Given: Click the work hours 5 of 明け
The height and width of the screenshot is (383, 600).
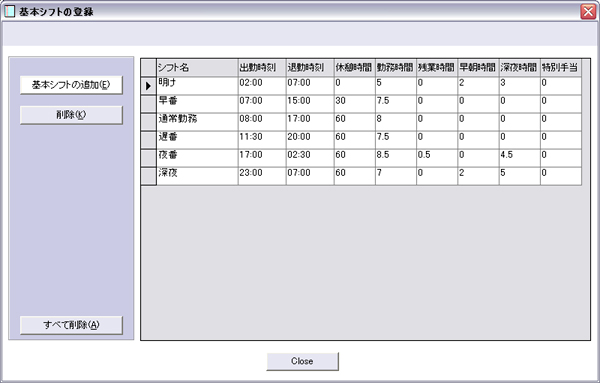Looking at the screenshot, I should point(396,86).
